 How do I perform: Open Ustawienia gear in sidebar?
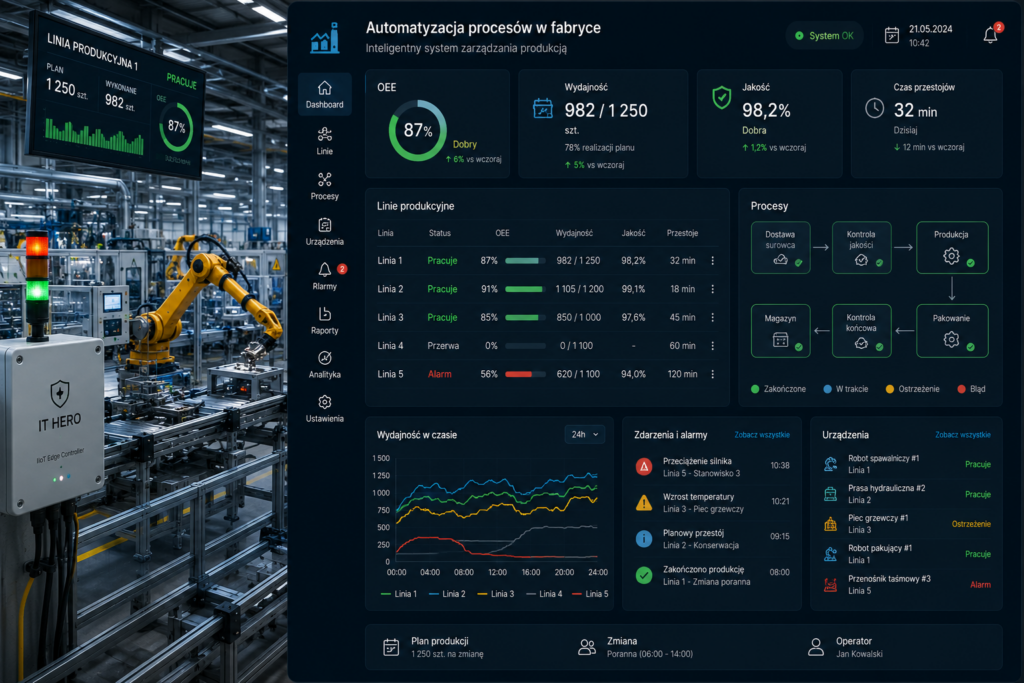(325, 409)
